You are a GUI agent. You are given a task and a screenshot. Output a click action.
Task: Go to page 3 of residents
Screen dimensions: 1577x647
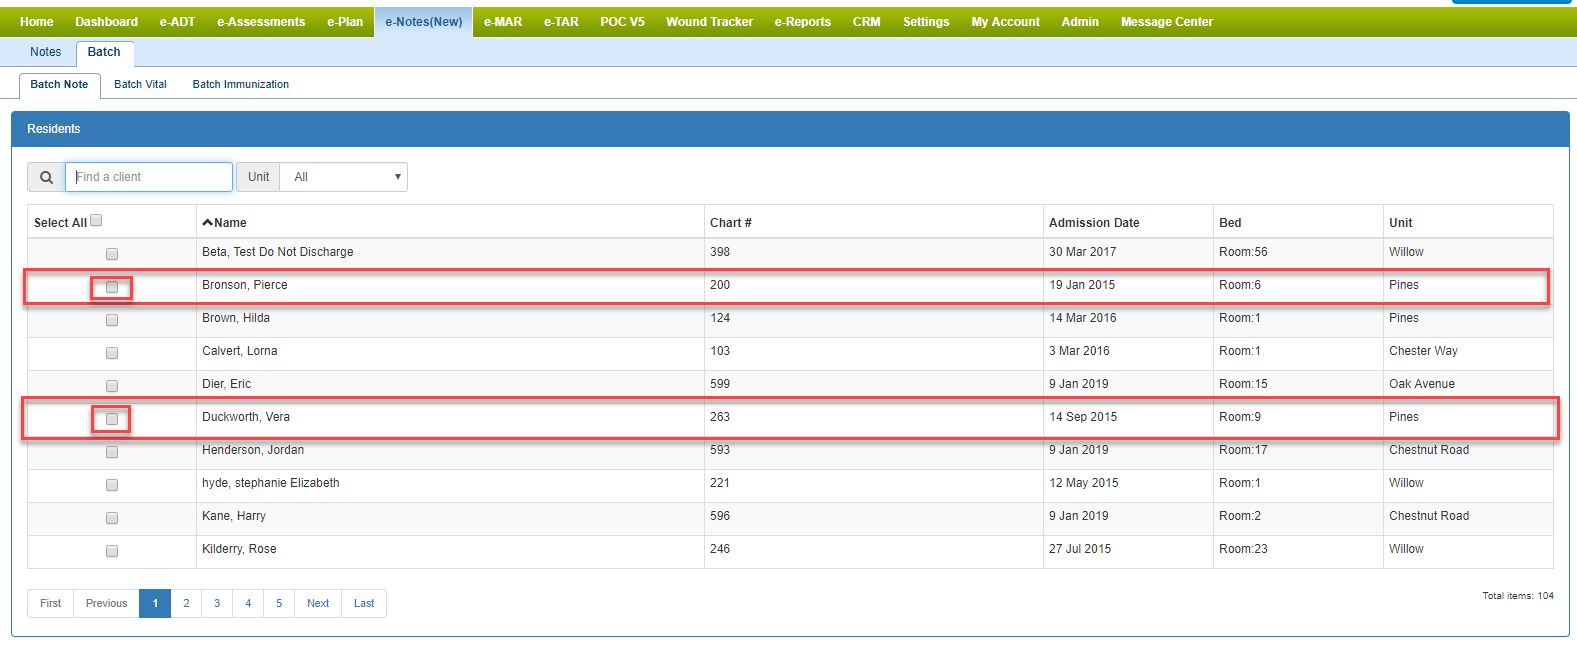tap(217, 604)
